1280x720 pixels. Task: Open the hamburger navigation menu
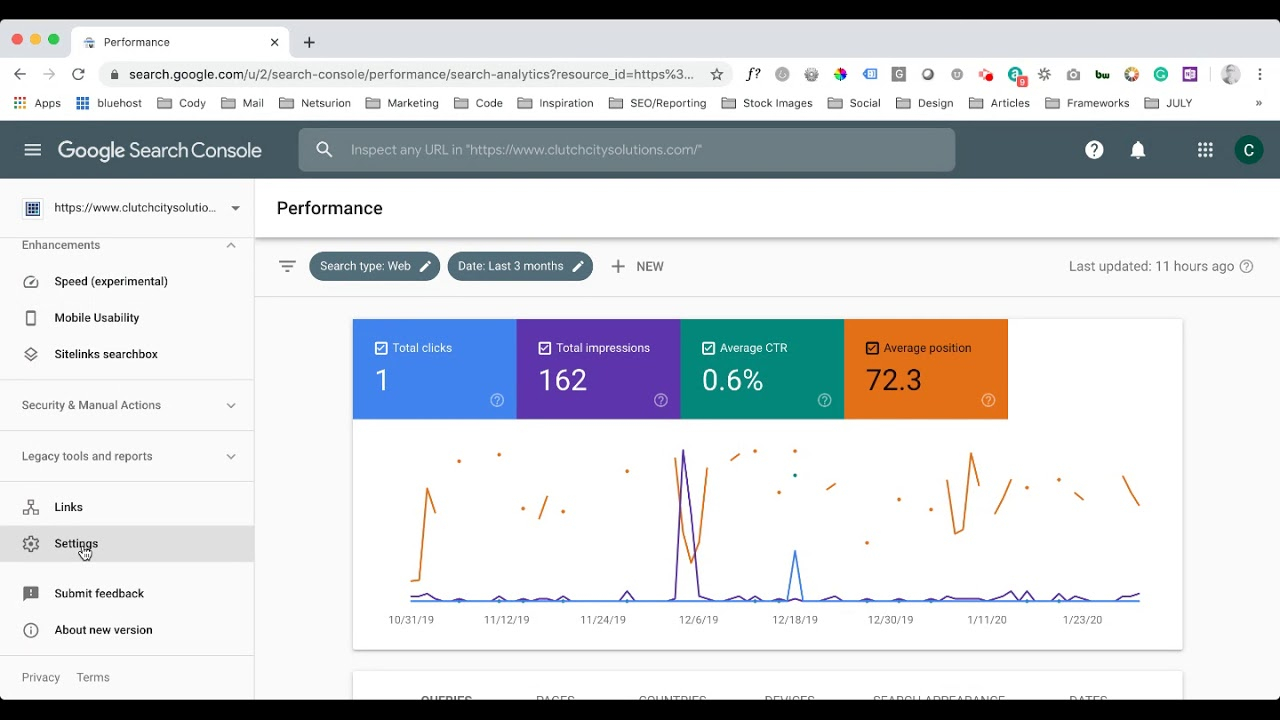click(x=33, y=150)
